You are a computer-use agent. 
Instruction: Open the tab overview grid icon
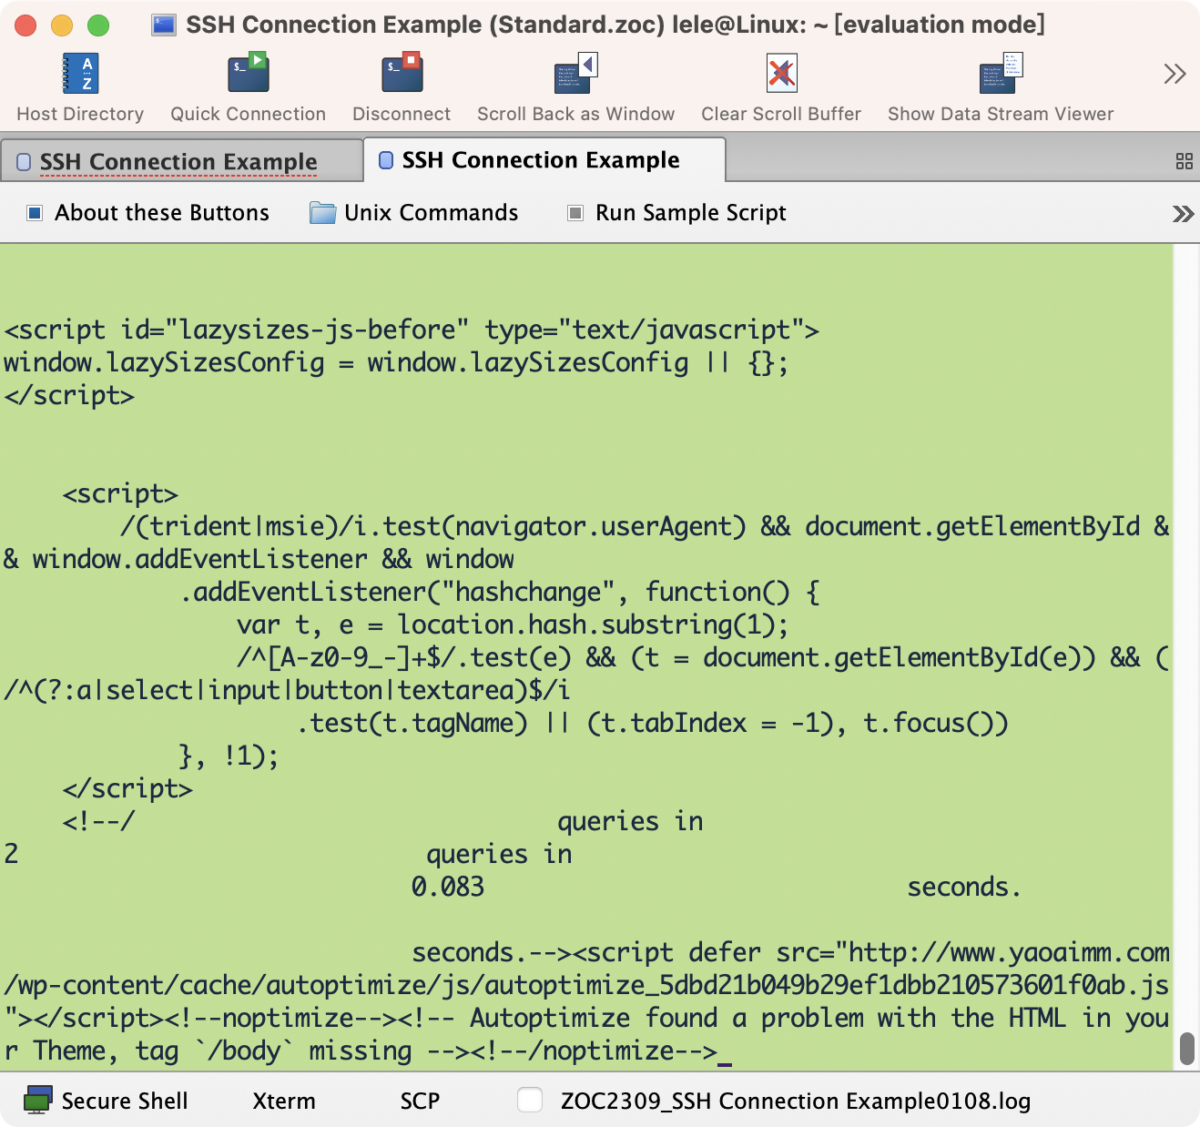click(1184, 161)
